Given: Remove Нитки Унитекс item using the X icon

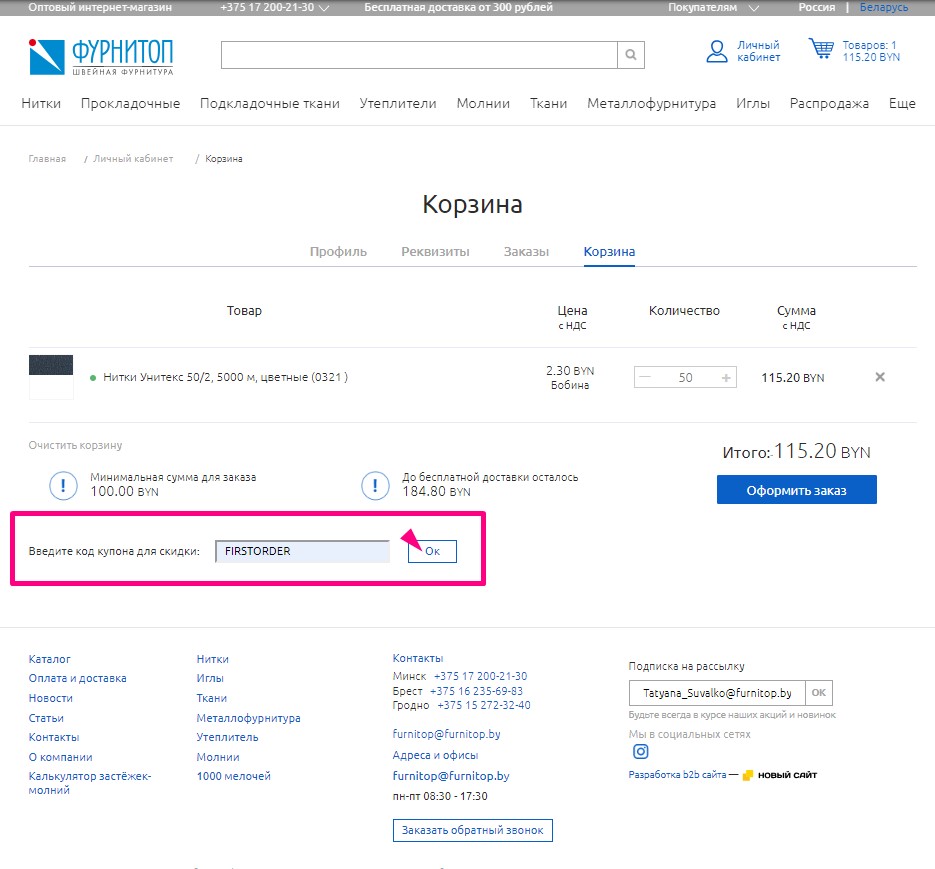Looking at the screenshot, I should click(879, 377).
